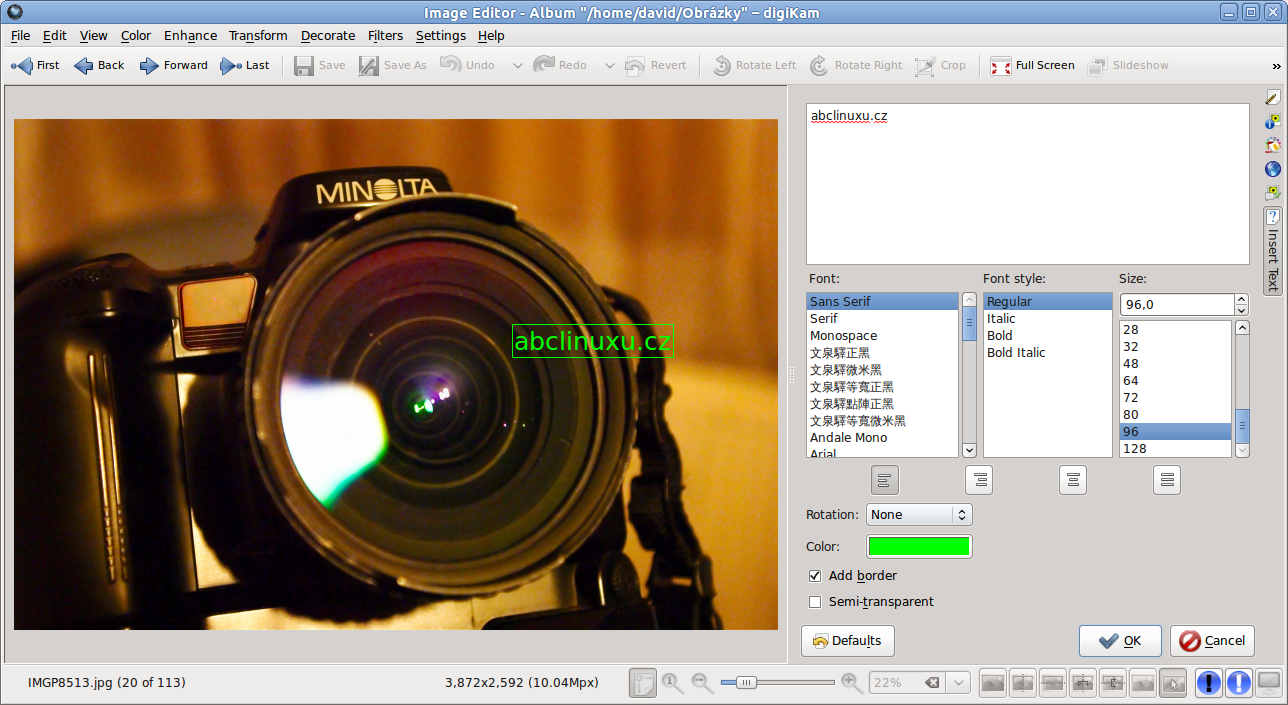Open the Settings menu
This screenshot has width=1288, height=705.
pos(441,35)
